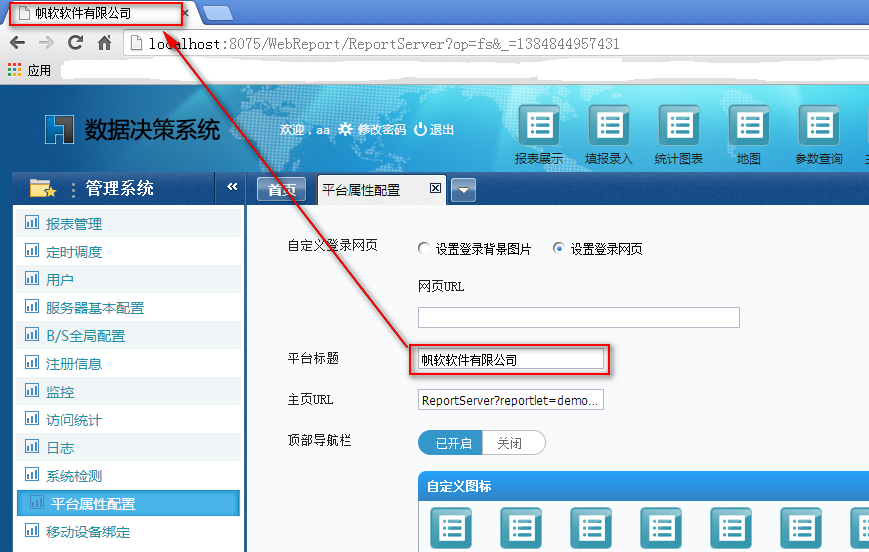Click the 平台标题 input field
The height and width of the screenshot is (552, 869).
510,360
